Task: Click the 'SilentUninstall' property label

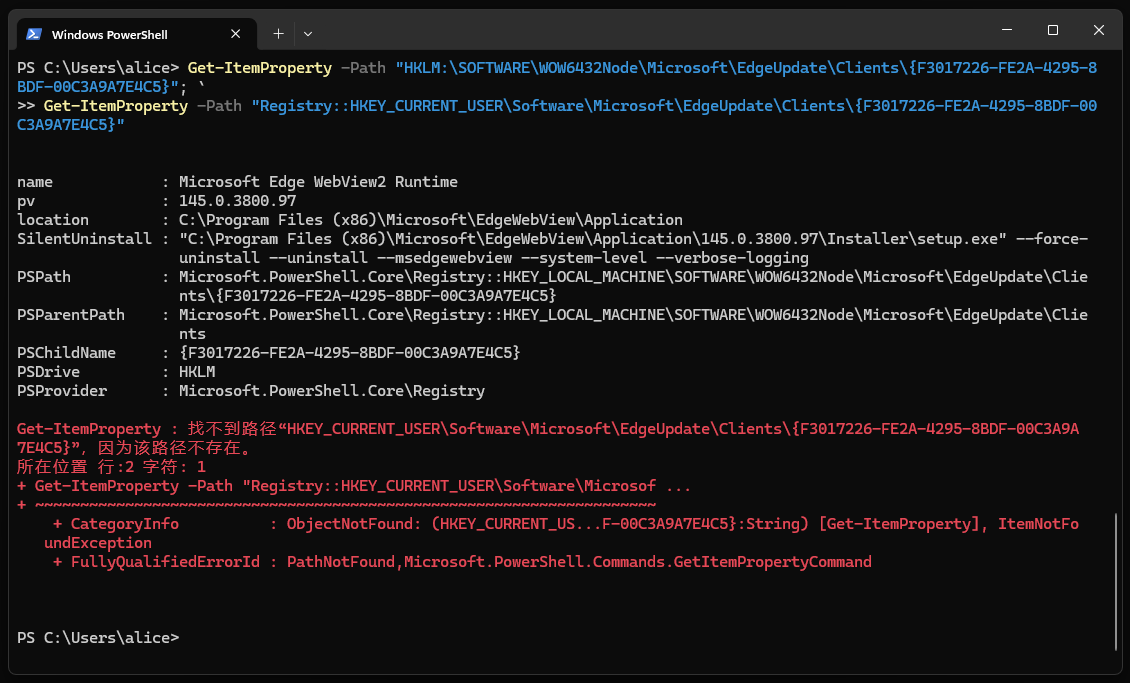Action: pyautogui.click(x=84, y=238)
